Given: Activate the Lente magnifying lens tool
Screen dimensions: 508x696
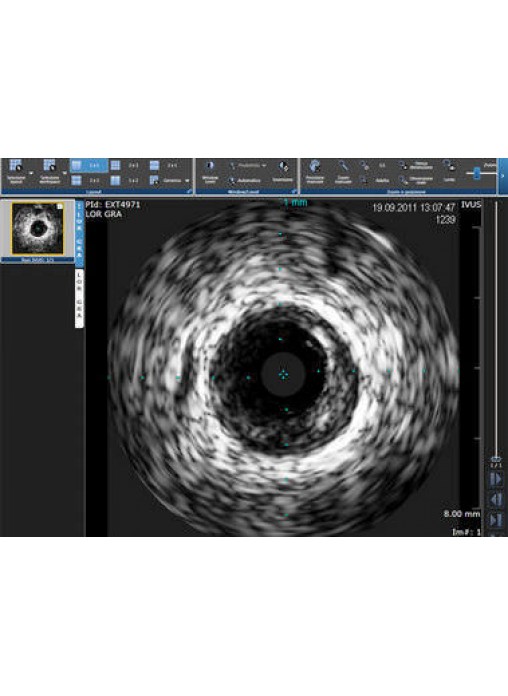Looking at the screenshot, I should click(x=449, y=166).
